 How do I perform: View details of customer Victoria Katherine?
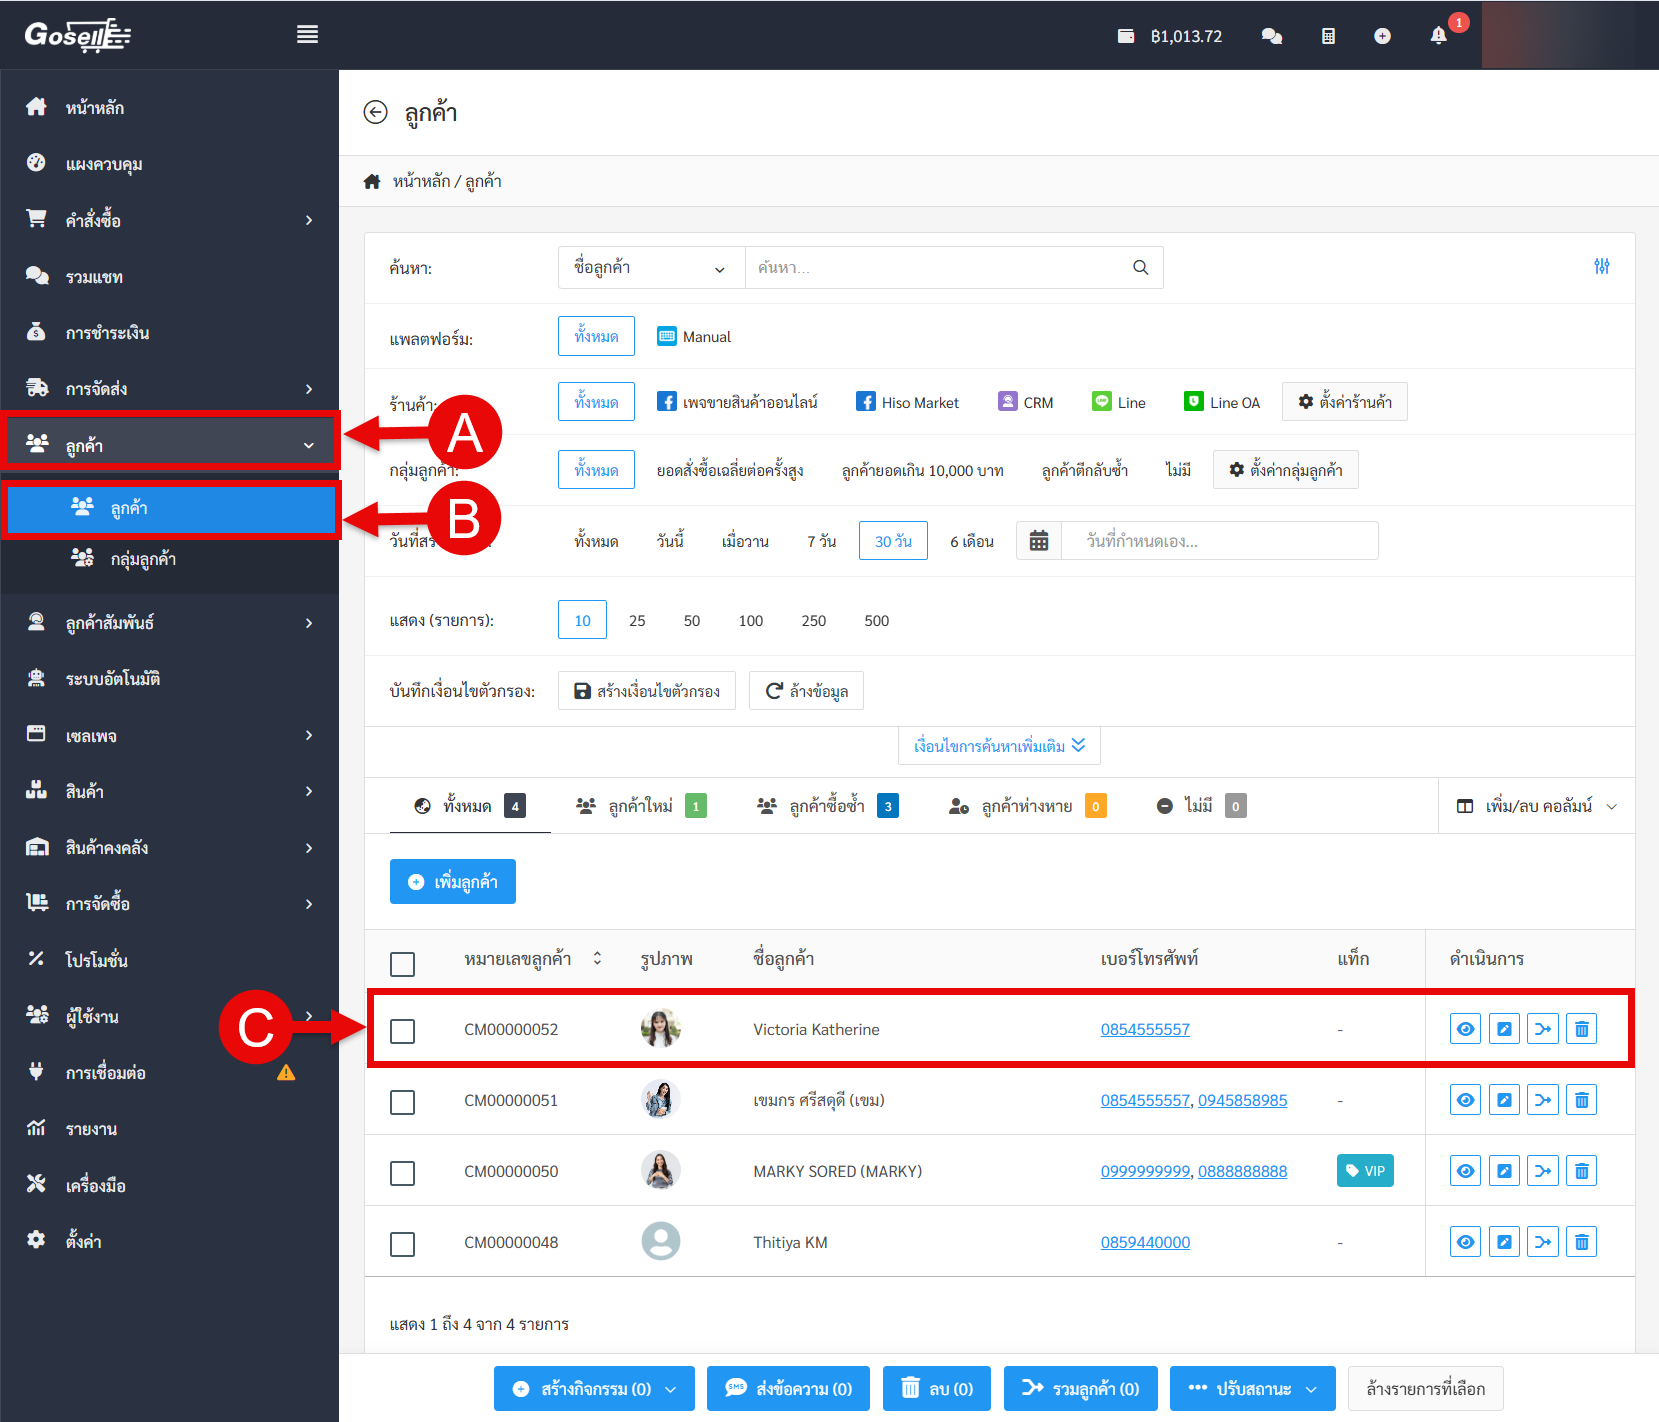(x=1465, y=1029)
